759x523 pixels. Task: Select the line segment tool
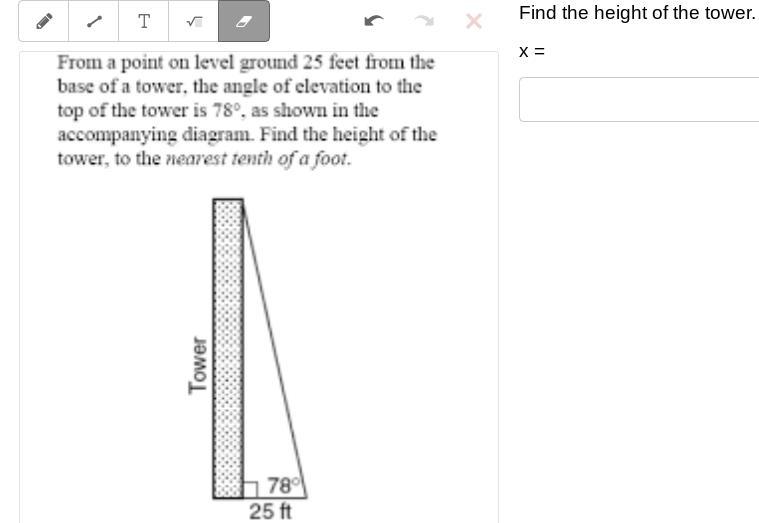94,21
